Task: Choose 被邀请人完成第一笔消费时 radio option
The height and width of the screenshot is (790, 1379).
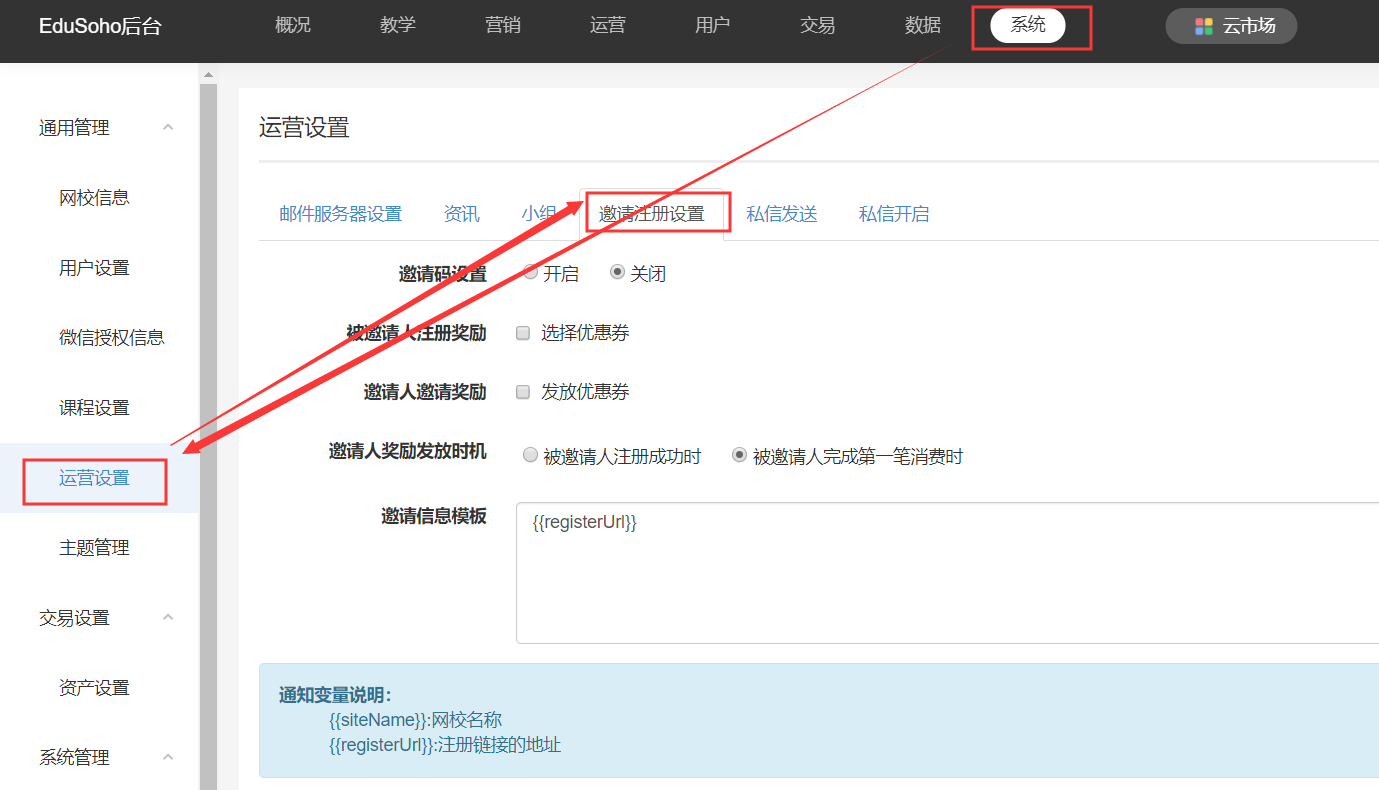Action: point(739,455)
